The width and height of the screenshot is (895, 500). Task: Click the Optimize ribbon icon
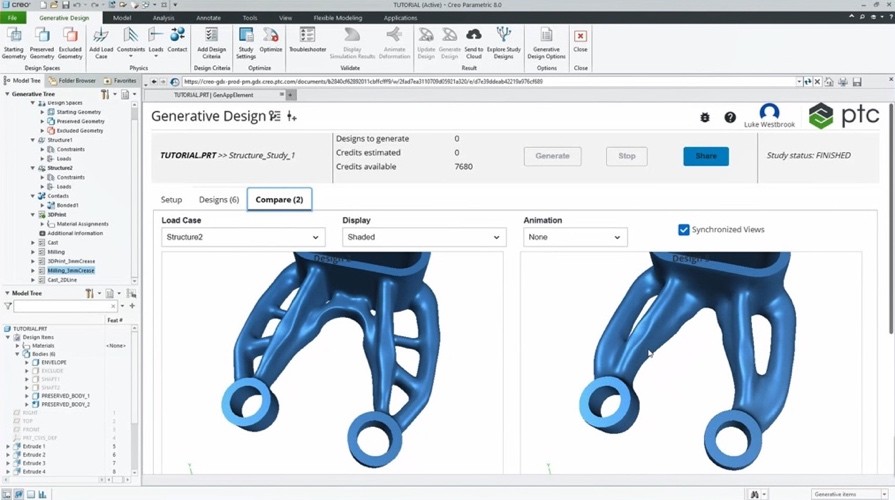coord(271,37)
